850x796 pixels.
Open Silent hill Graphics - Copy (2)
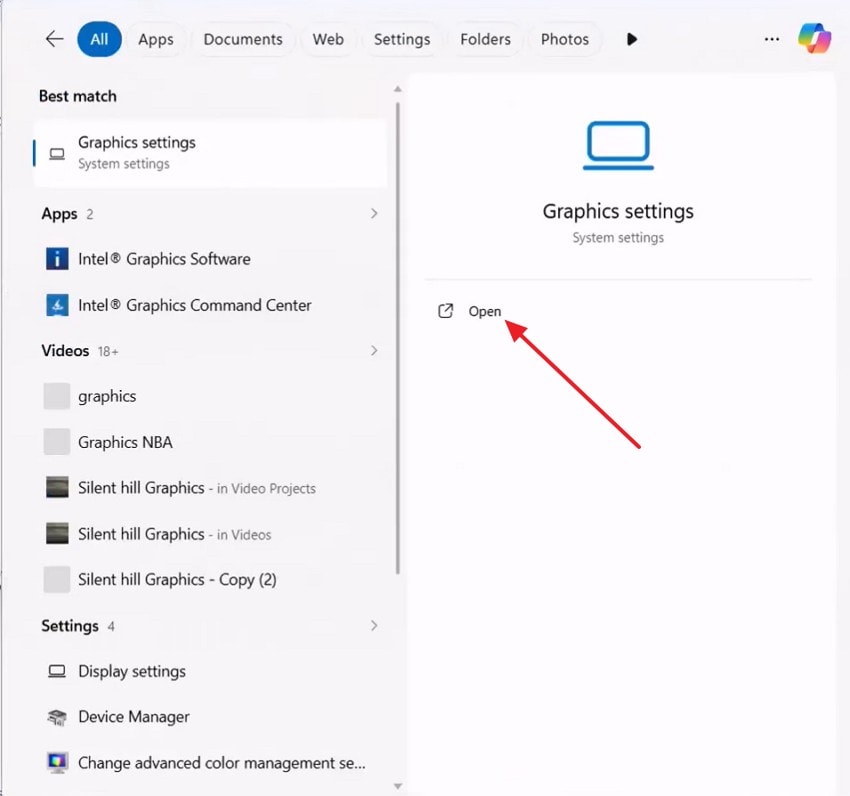point(210,579)
